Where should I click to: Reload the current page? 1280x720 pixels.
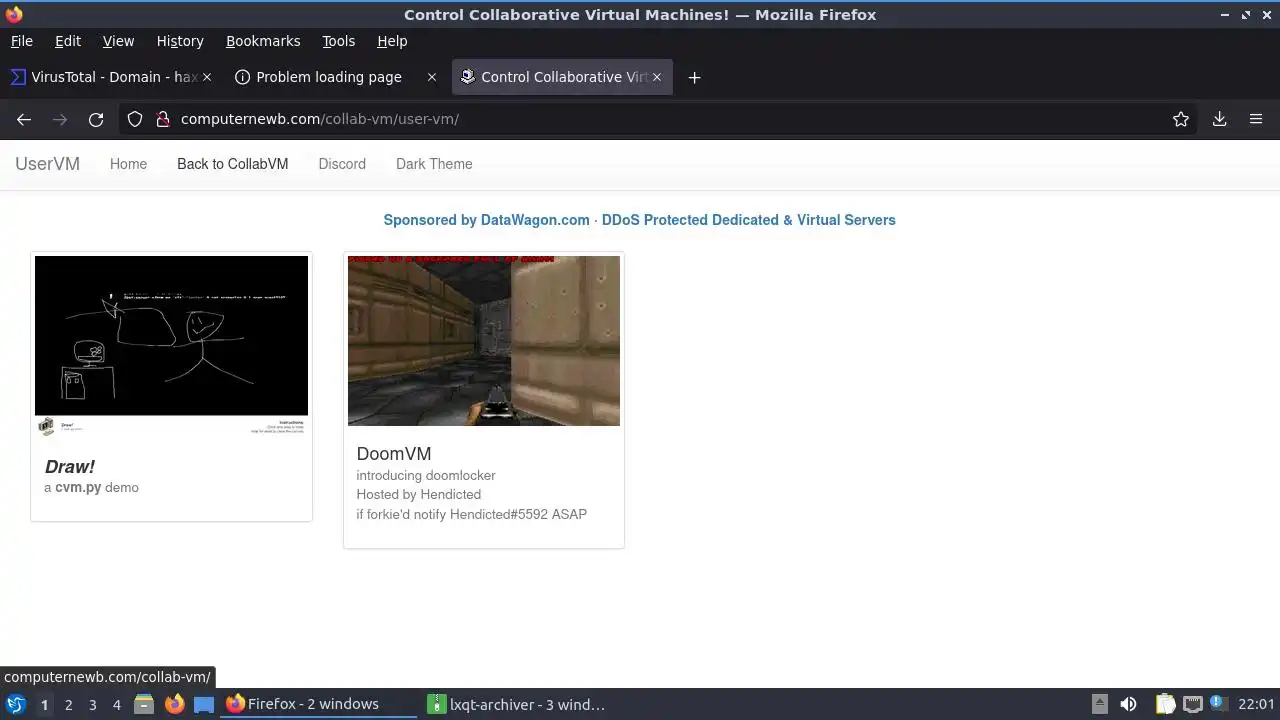click(96, 119)
